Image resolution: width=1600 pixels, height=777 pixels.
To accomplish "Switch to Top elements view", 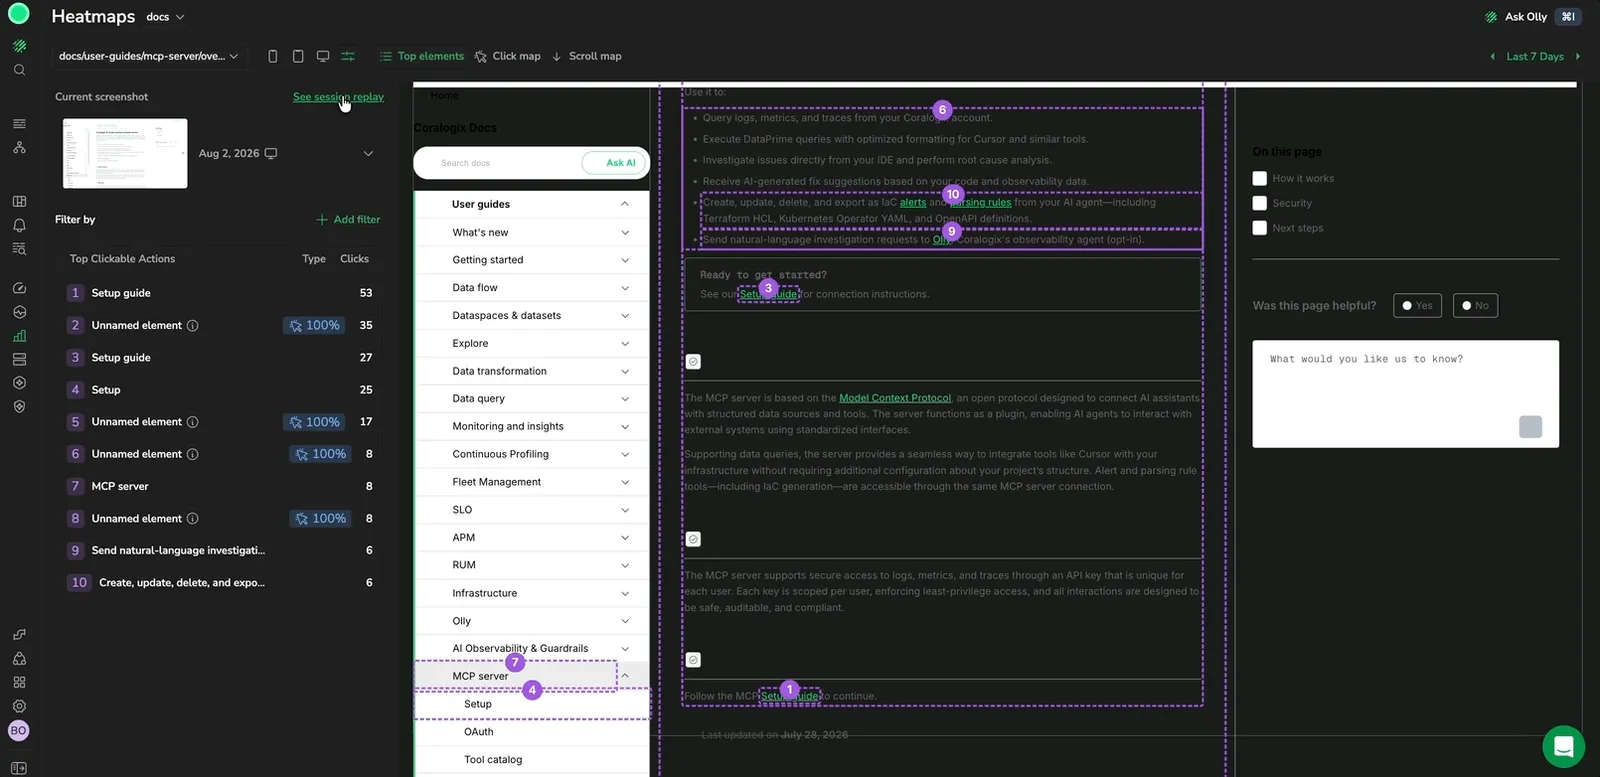I will pyautogui.click(x=421, y=56).
